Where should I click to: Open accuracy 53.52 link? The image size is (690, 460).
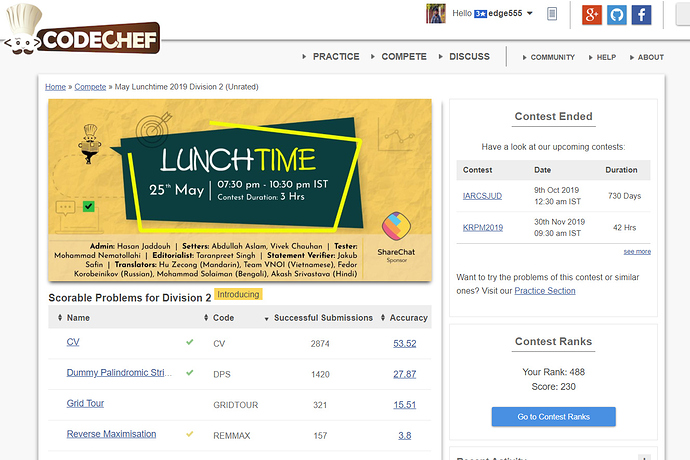405,343
